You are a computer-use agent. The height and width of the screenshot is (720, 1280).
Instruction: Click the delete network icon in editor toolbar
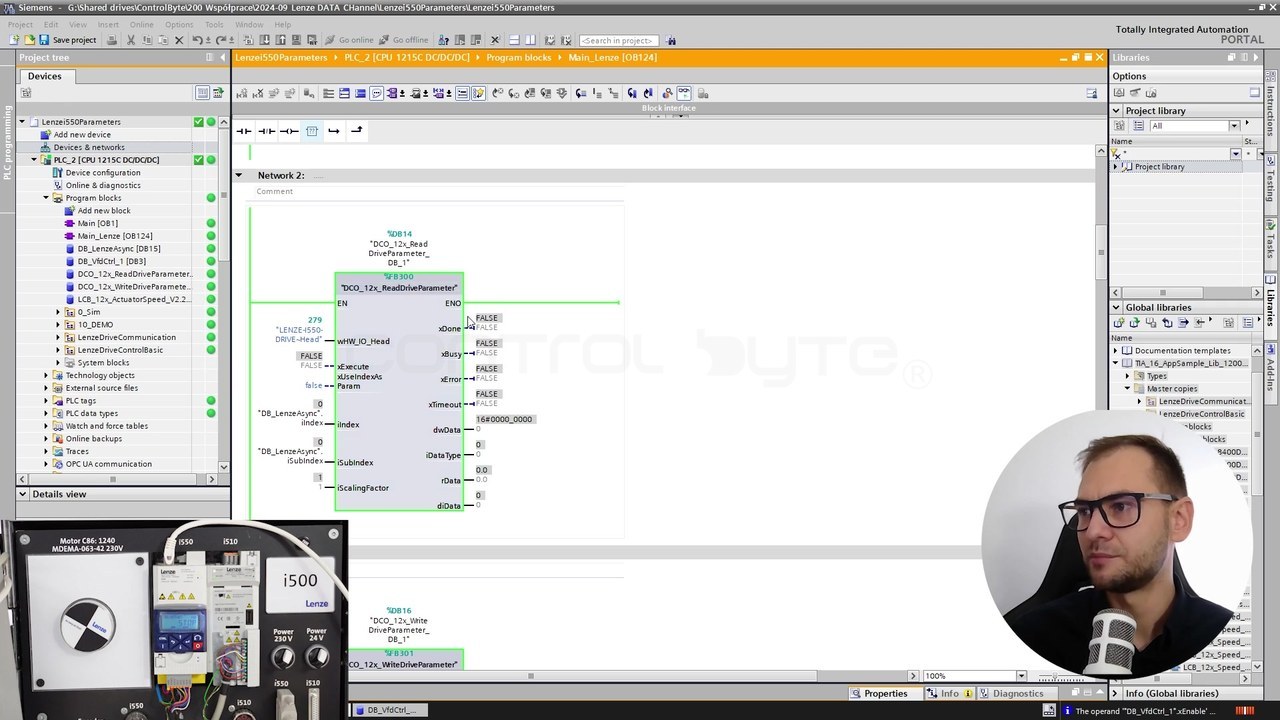pos(258,93)
